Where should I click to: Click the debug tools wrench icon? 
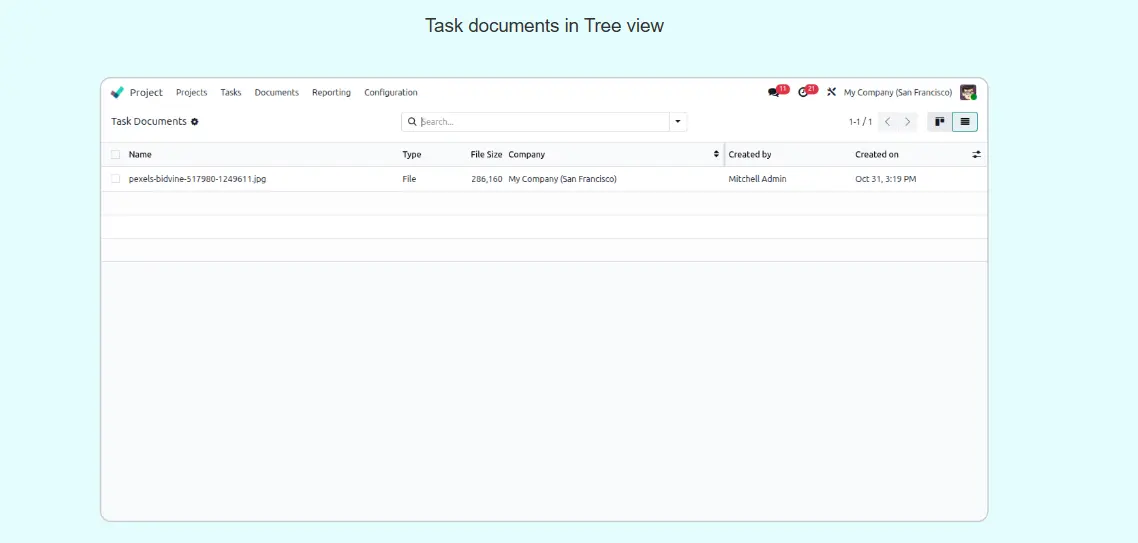point(831,92)
